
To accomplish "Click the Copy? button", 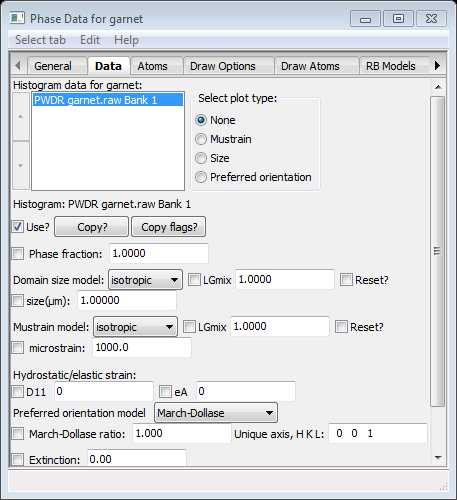I will [x=92, y=227].
